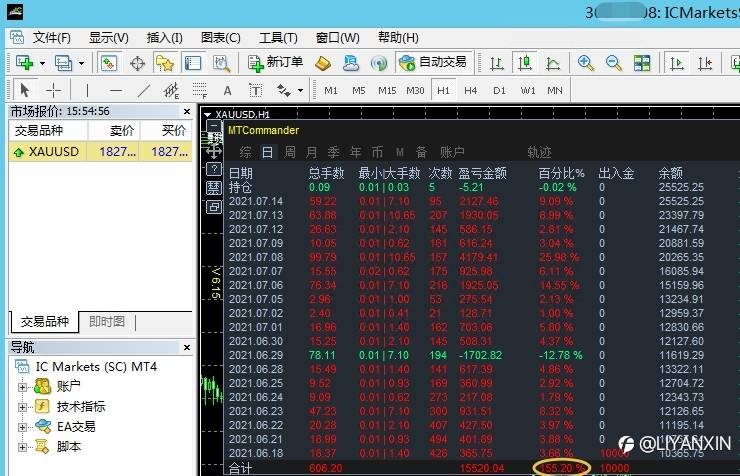Expand the EA交易 tree node
The image size is (740, 476).
coord(22,427)
